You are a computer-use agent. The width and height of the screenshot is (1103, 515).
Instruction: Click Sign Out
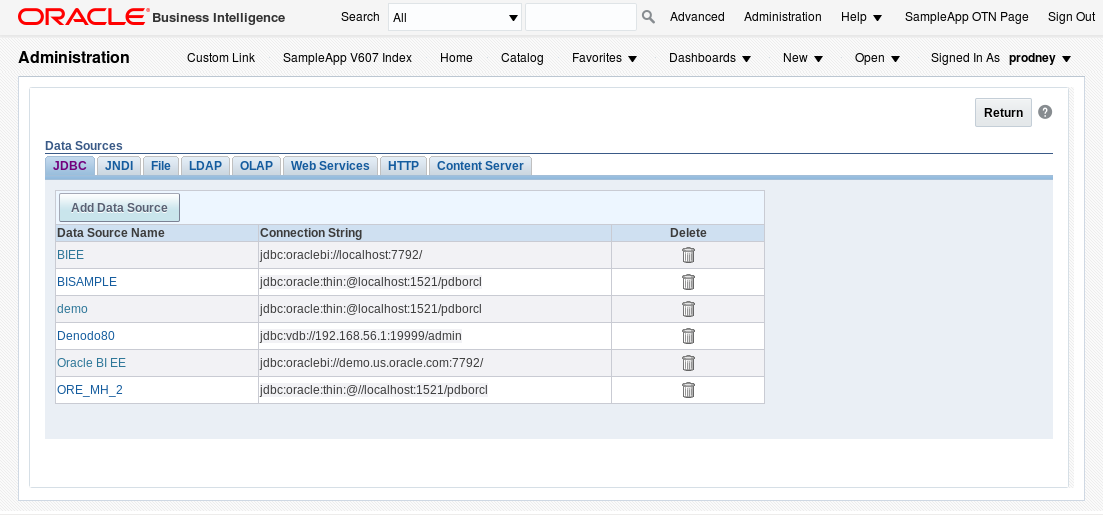[1071, 17]
